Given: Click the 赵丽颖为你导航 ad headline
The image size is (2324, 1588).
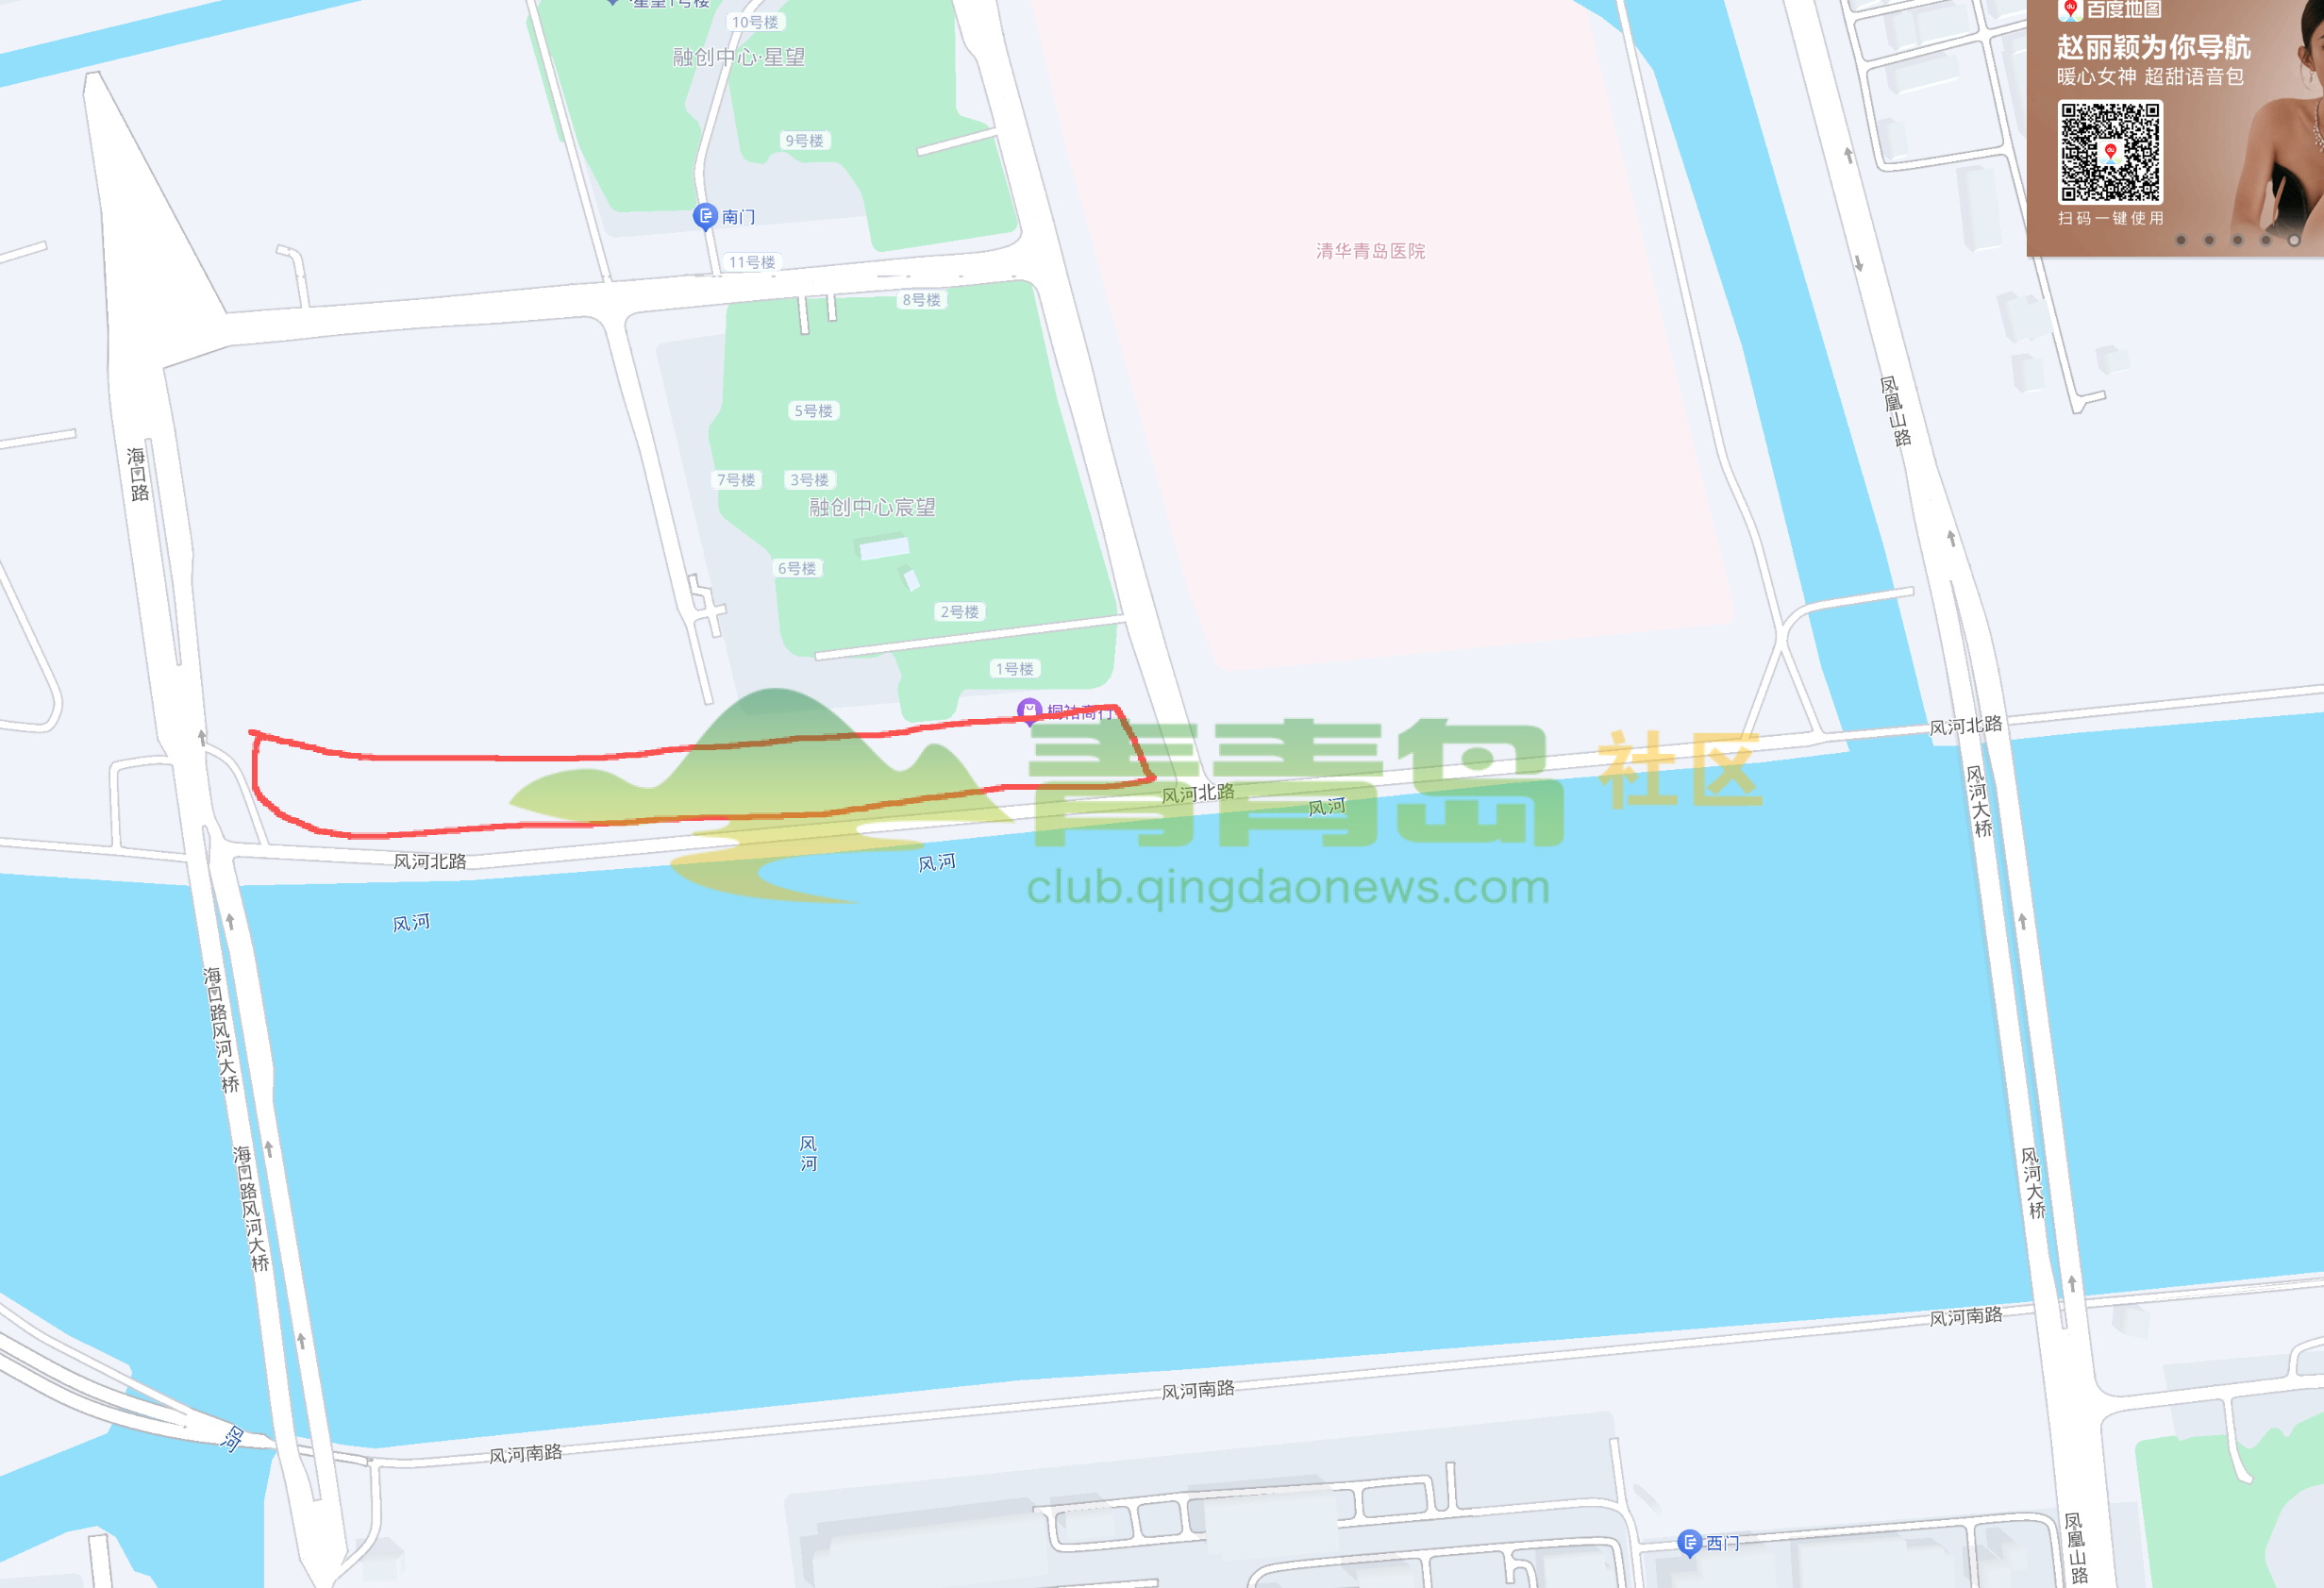Looking at the screenshot, I should (x=2153, y=47).
